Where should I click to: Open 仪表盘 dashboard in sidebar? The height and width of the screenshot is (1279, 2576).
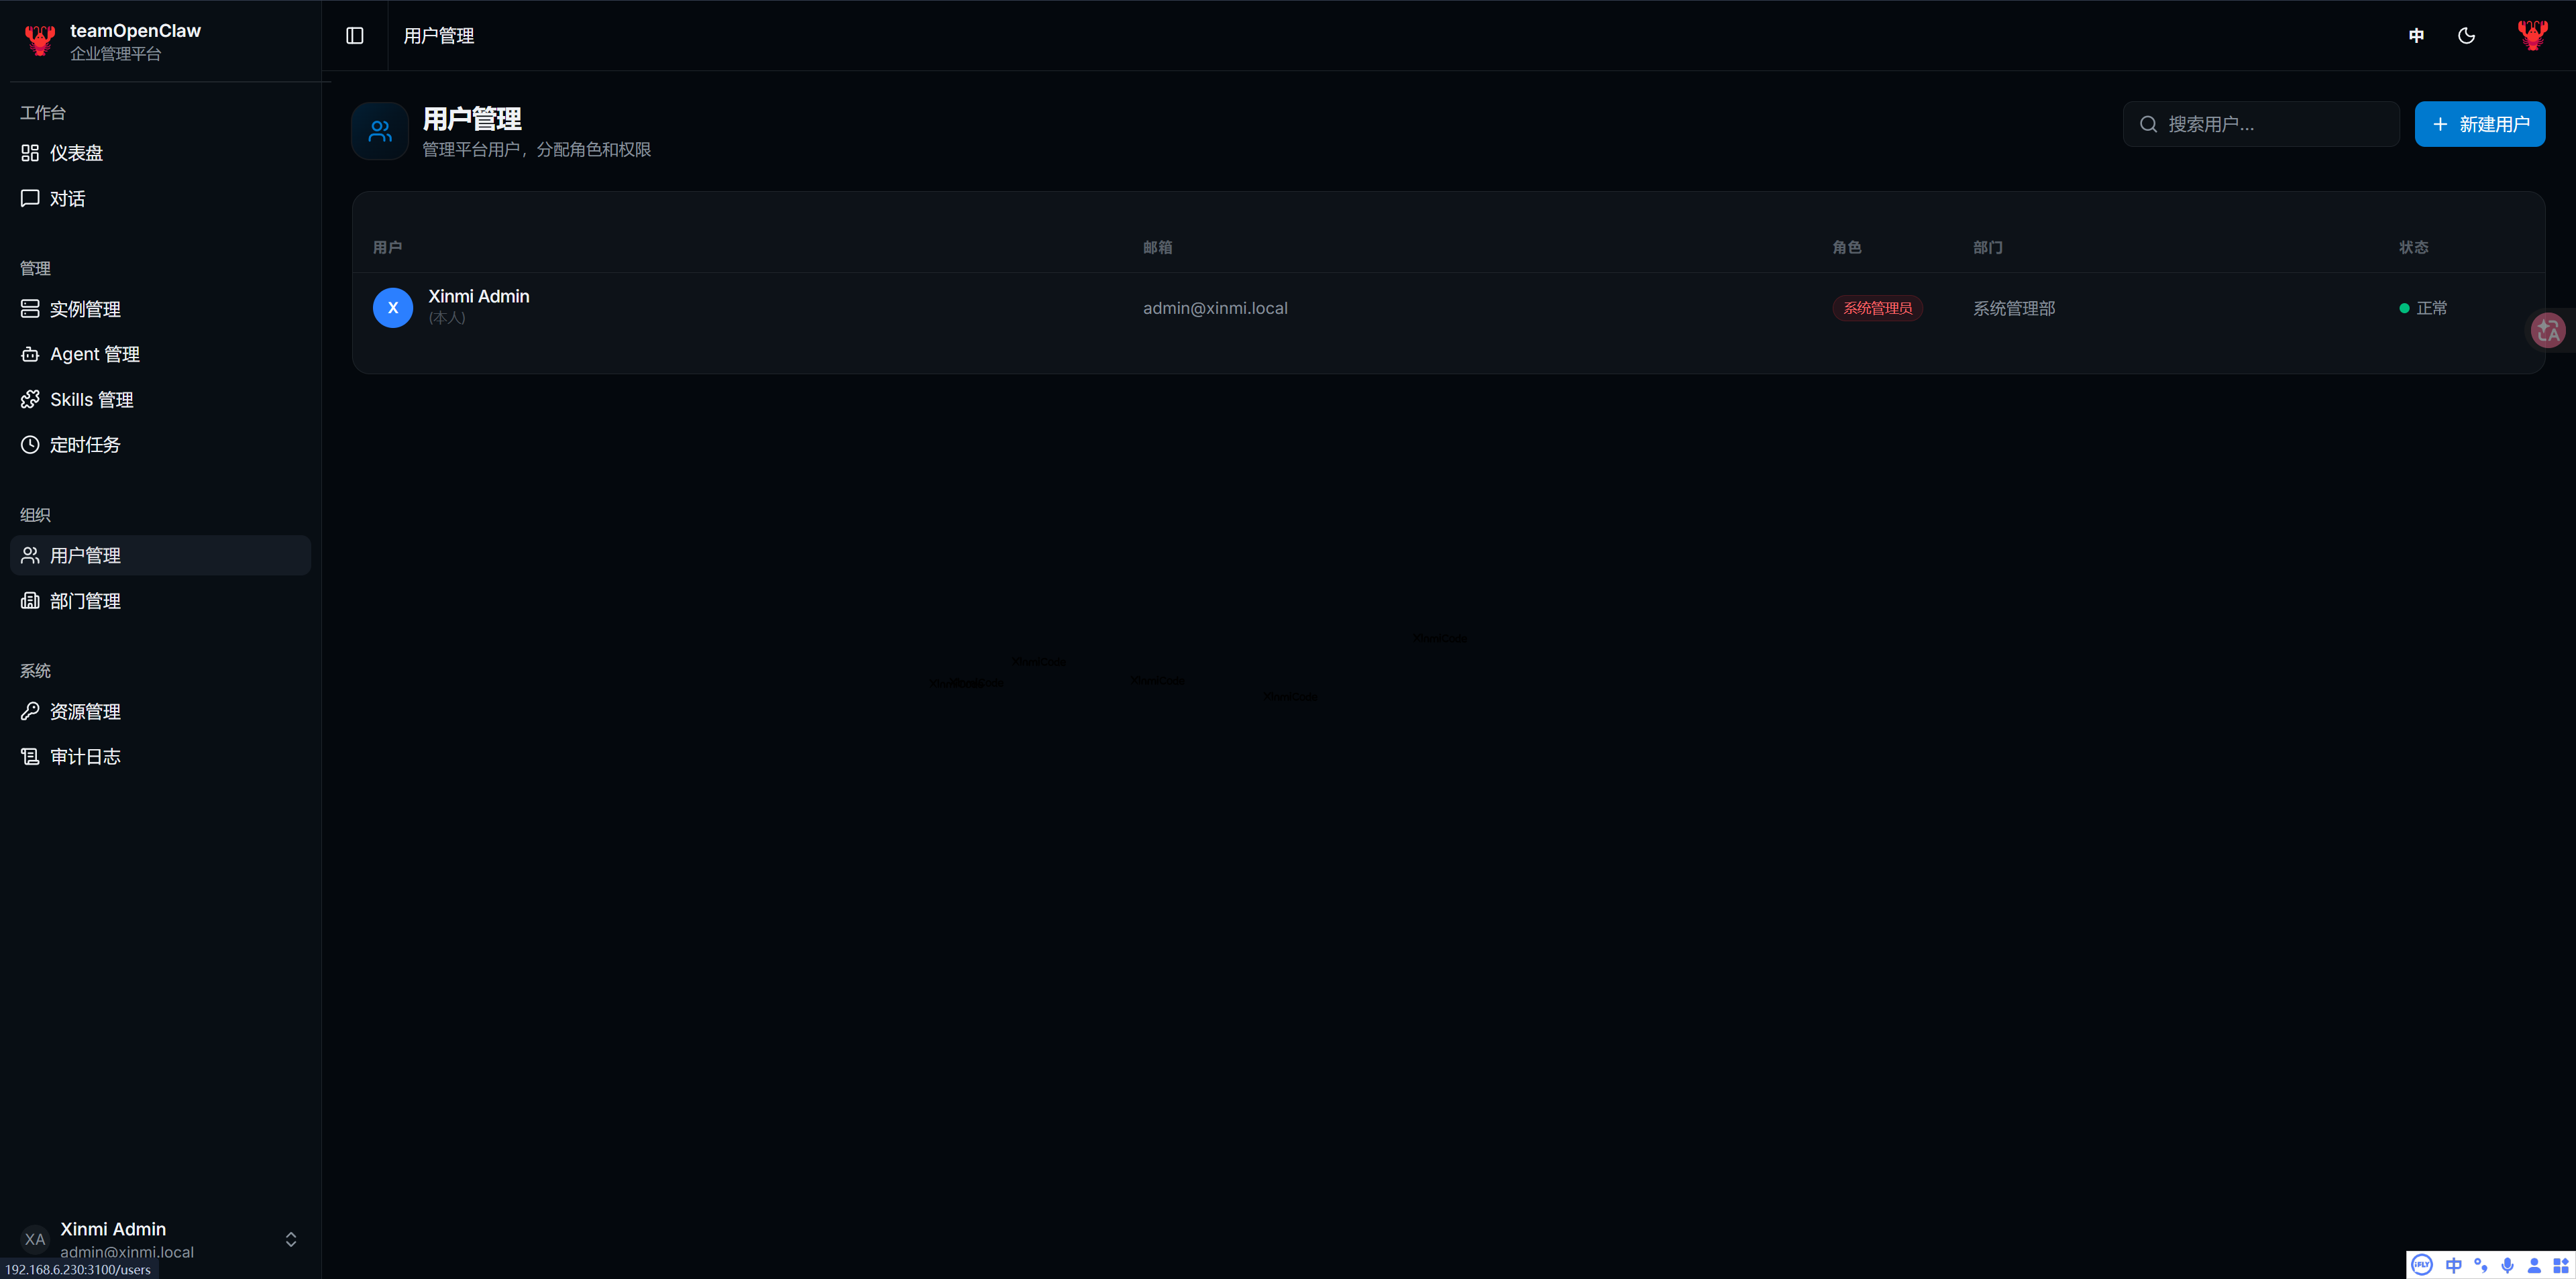tap(76, 153)
